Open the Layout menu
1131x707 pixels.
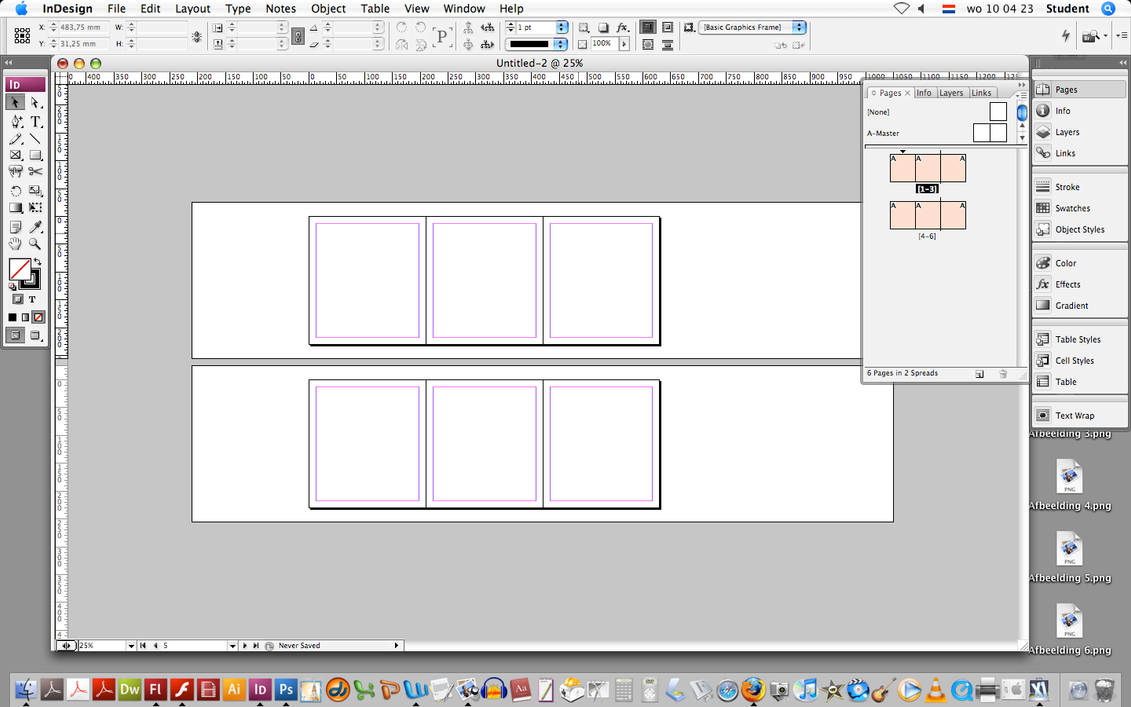[192, 9]
